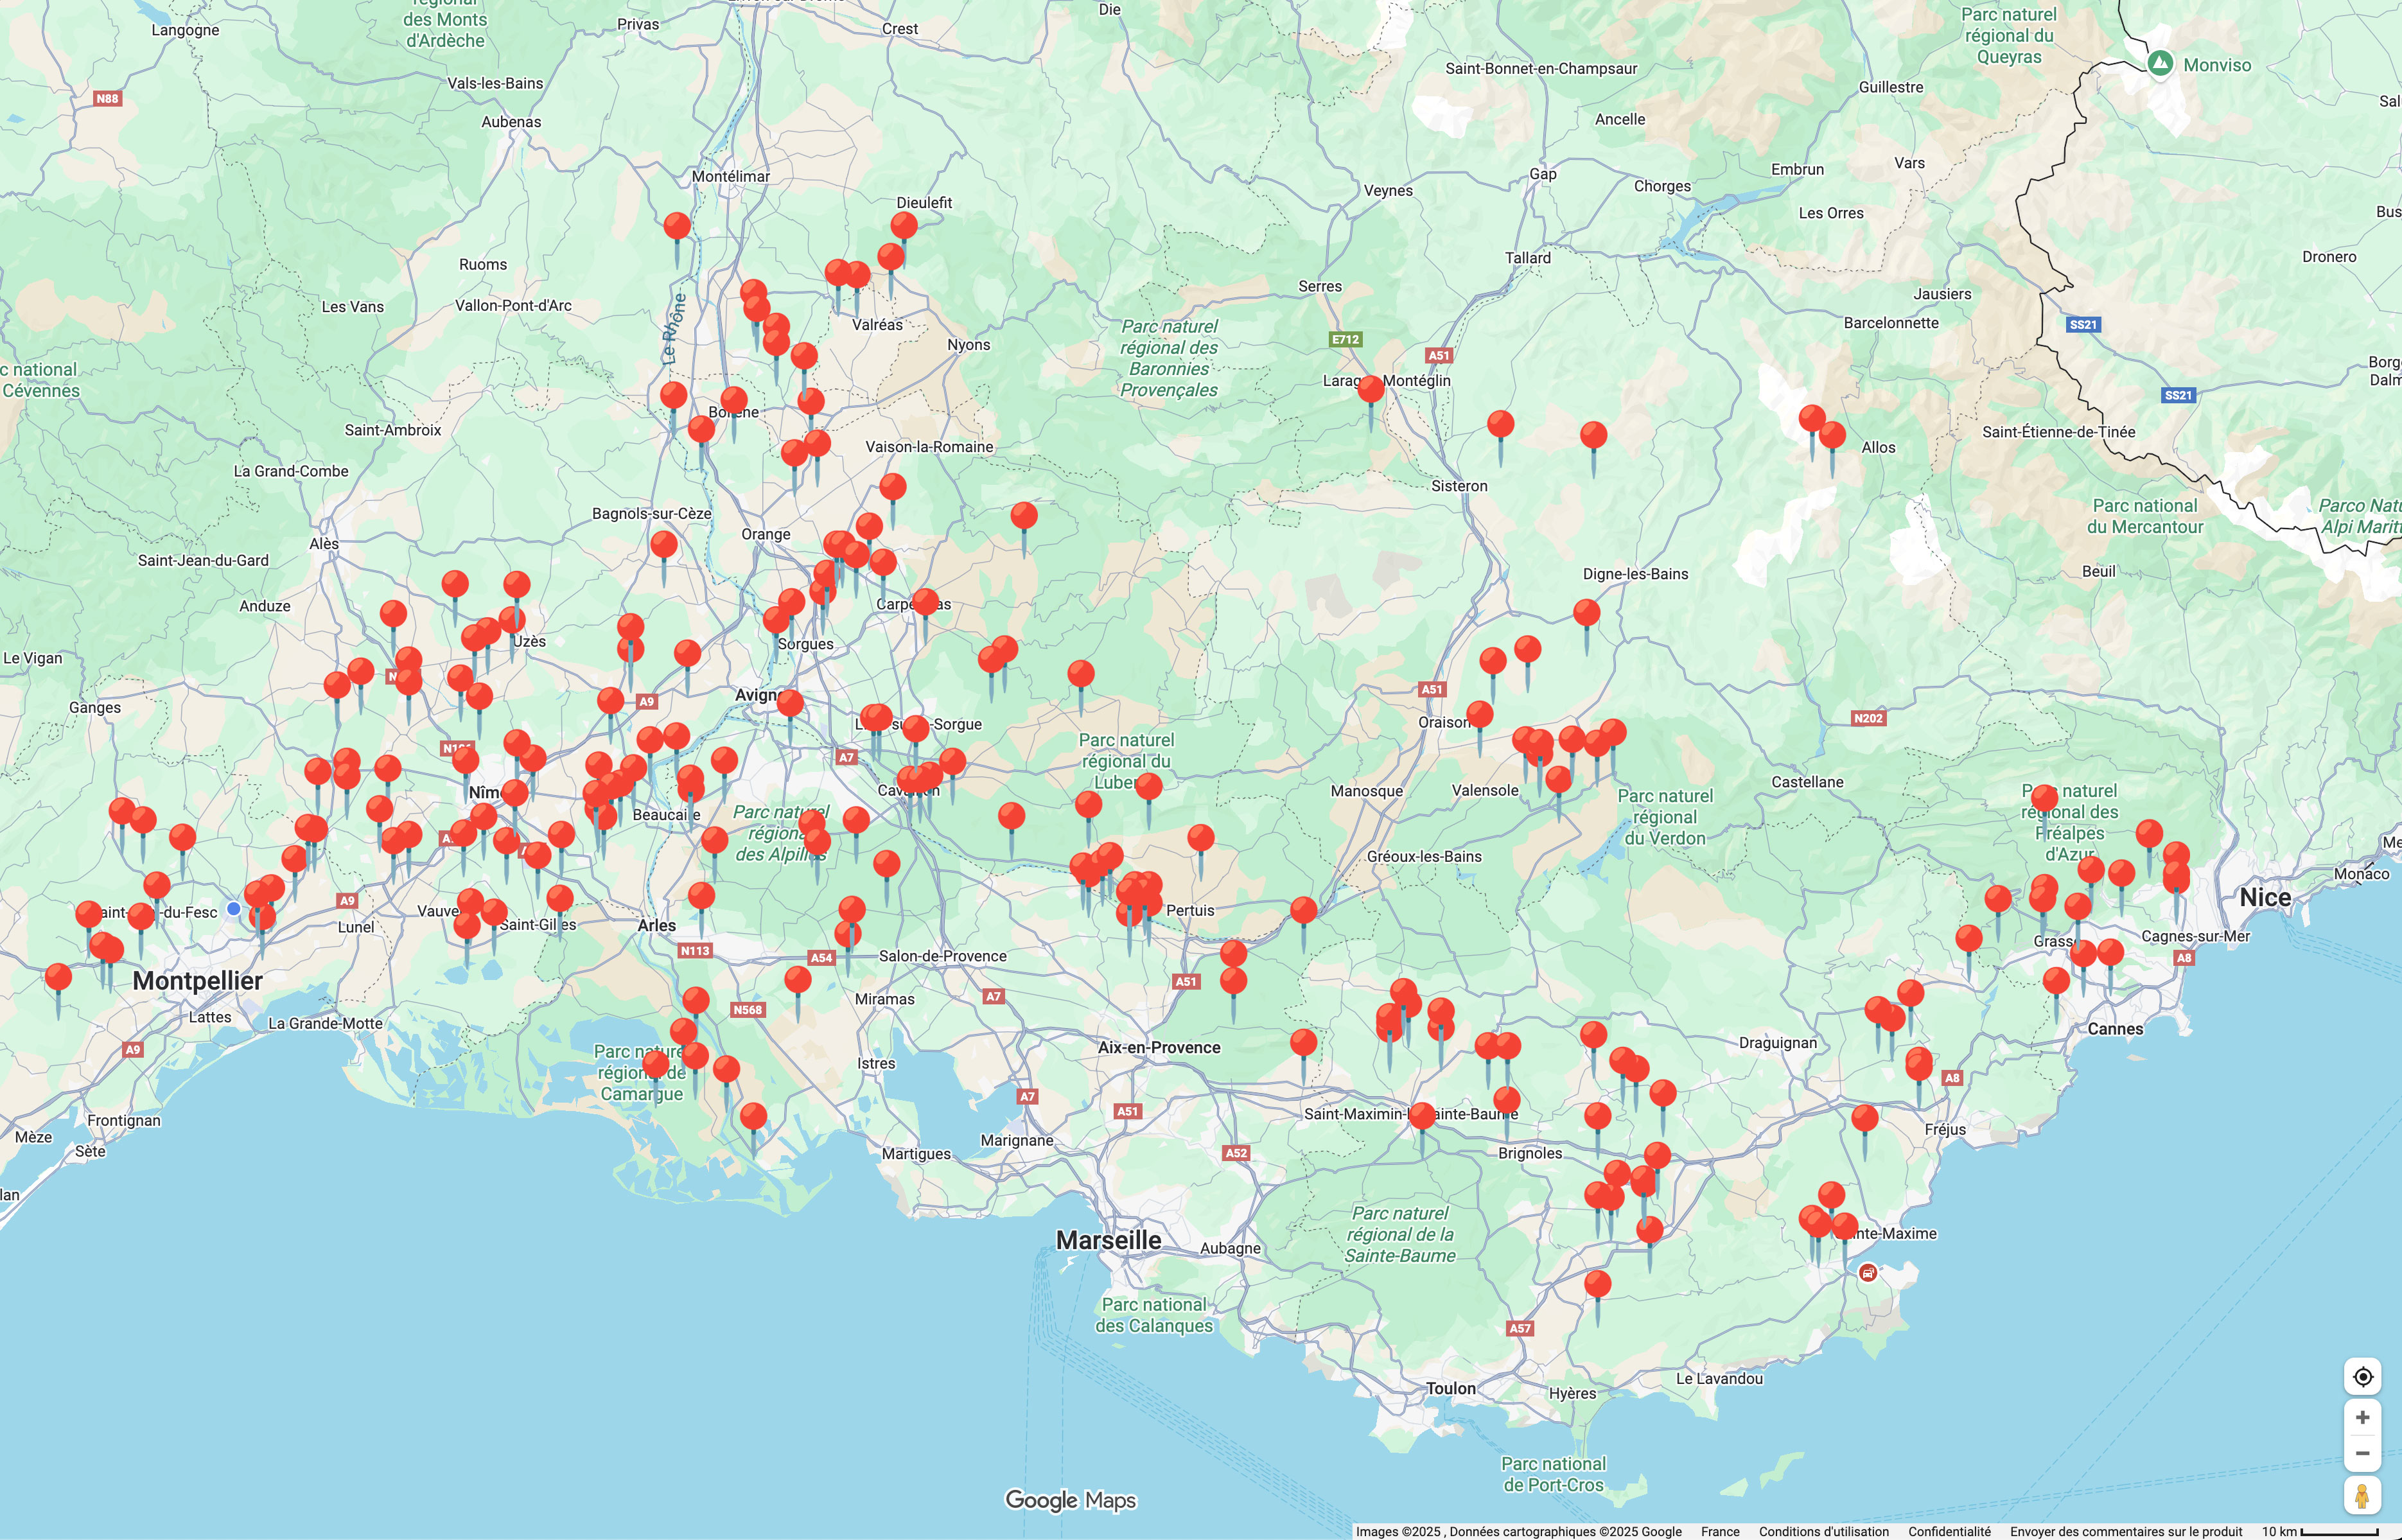
Task: Click the Toulon city label
Action: [x=1450, y=1388]
